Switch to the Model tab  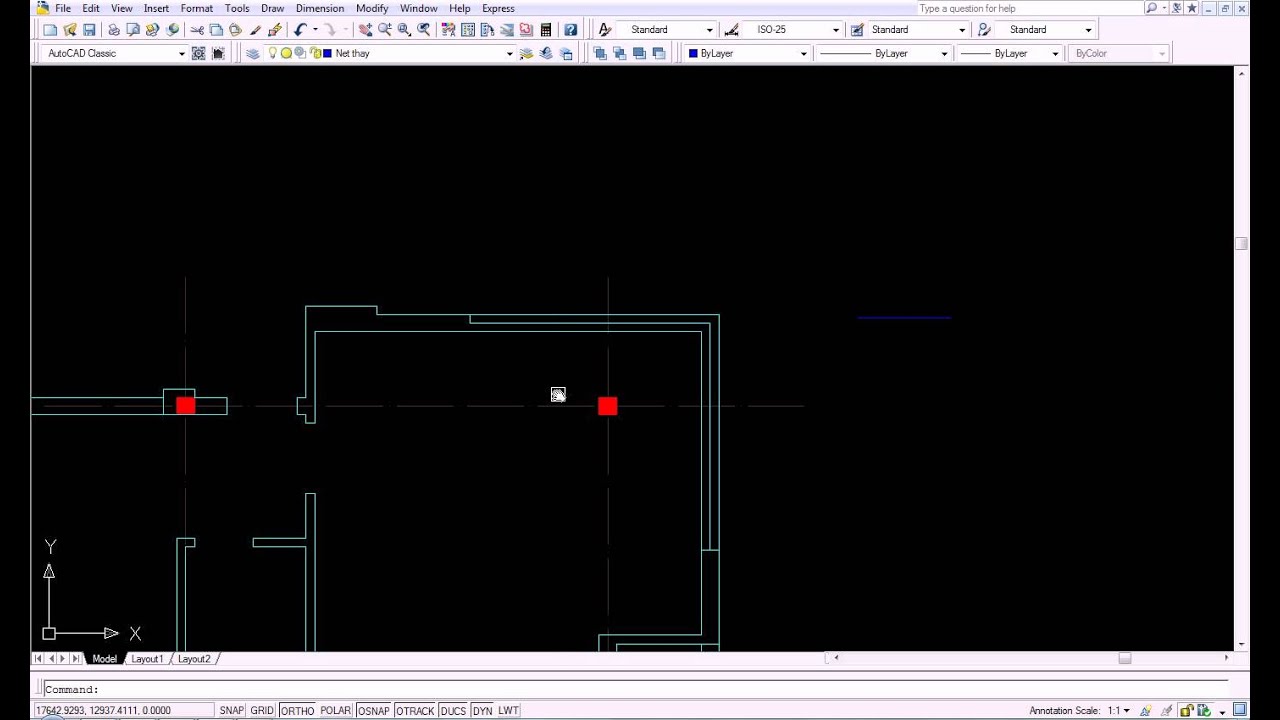point(104,659)
